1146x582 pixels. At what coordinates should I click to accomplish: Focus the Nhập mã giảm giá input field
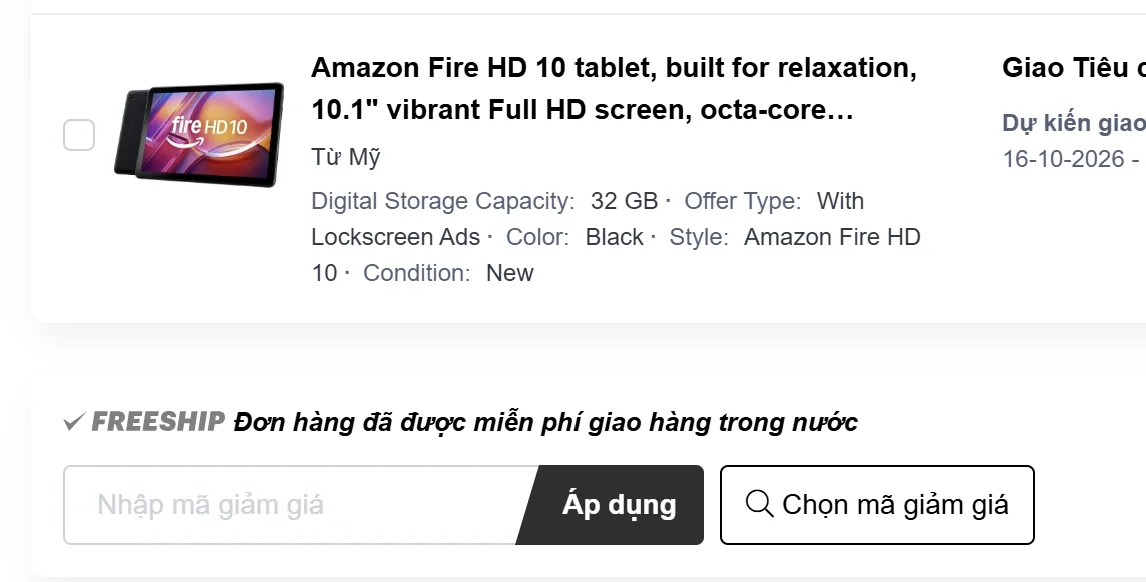point(300,505)
